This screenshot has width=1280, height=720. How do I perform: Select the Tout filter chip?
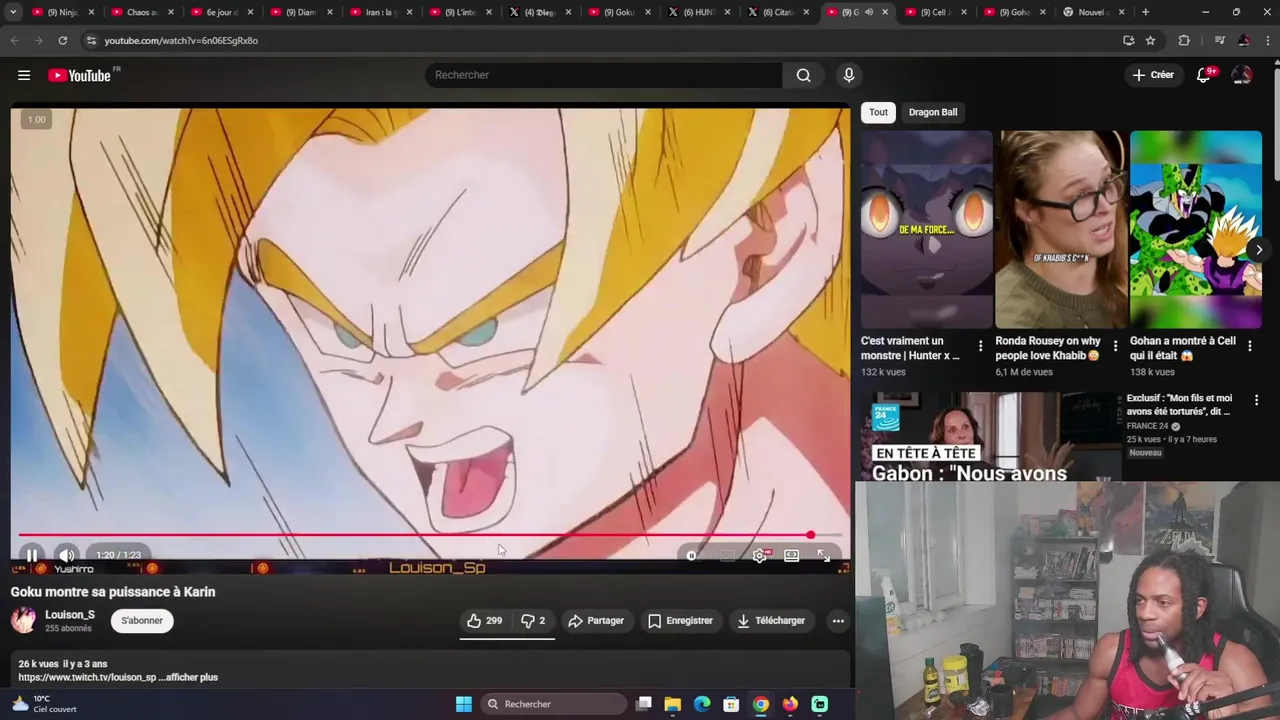(878, 112)
